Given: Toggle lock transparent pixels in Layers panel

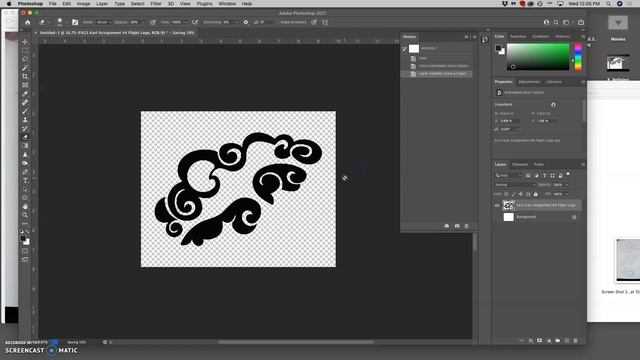Looking at the screenshot, I should click(506, 194).
